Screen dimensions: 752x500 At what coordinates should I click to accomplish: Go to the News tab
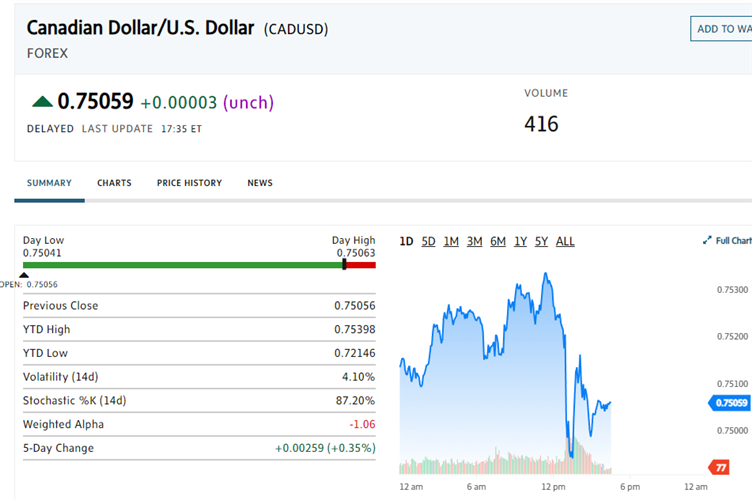260,183
